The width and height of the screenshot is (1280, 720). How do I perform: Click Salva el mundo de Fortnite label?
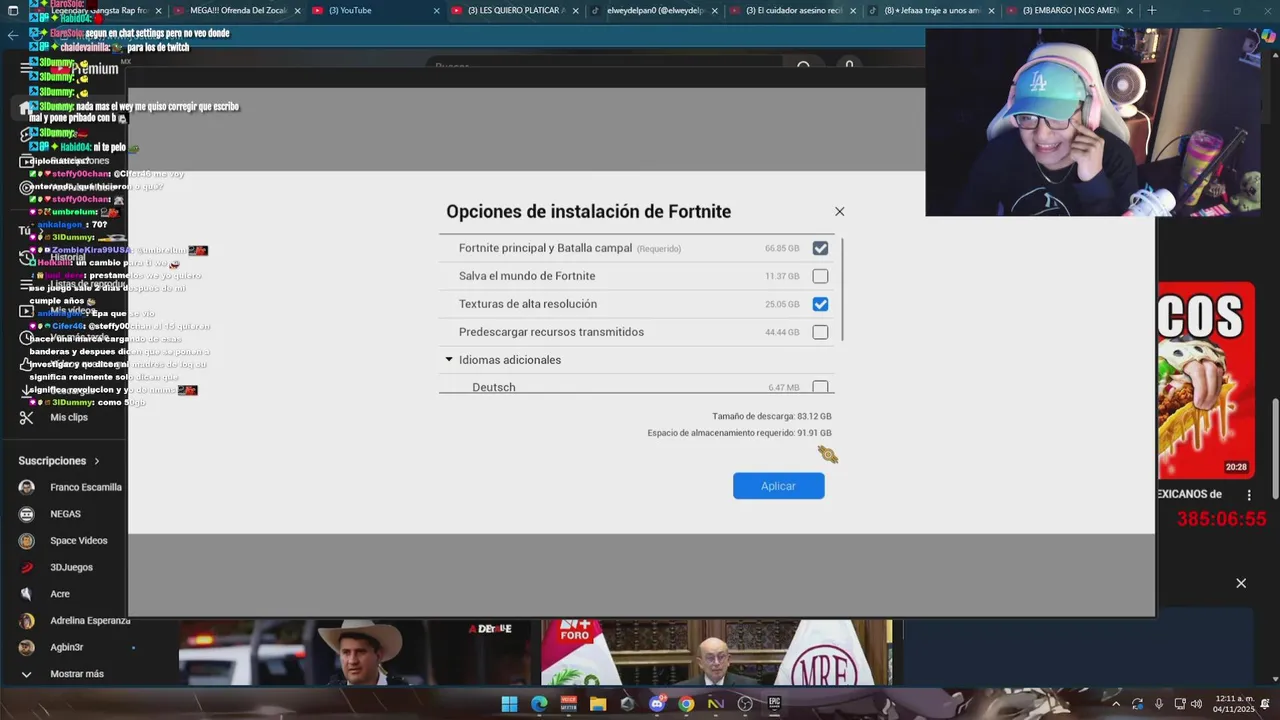tap(527, 276)
